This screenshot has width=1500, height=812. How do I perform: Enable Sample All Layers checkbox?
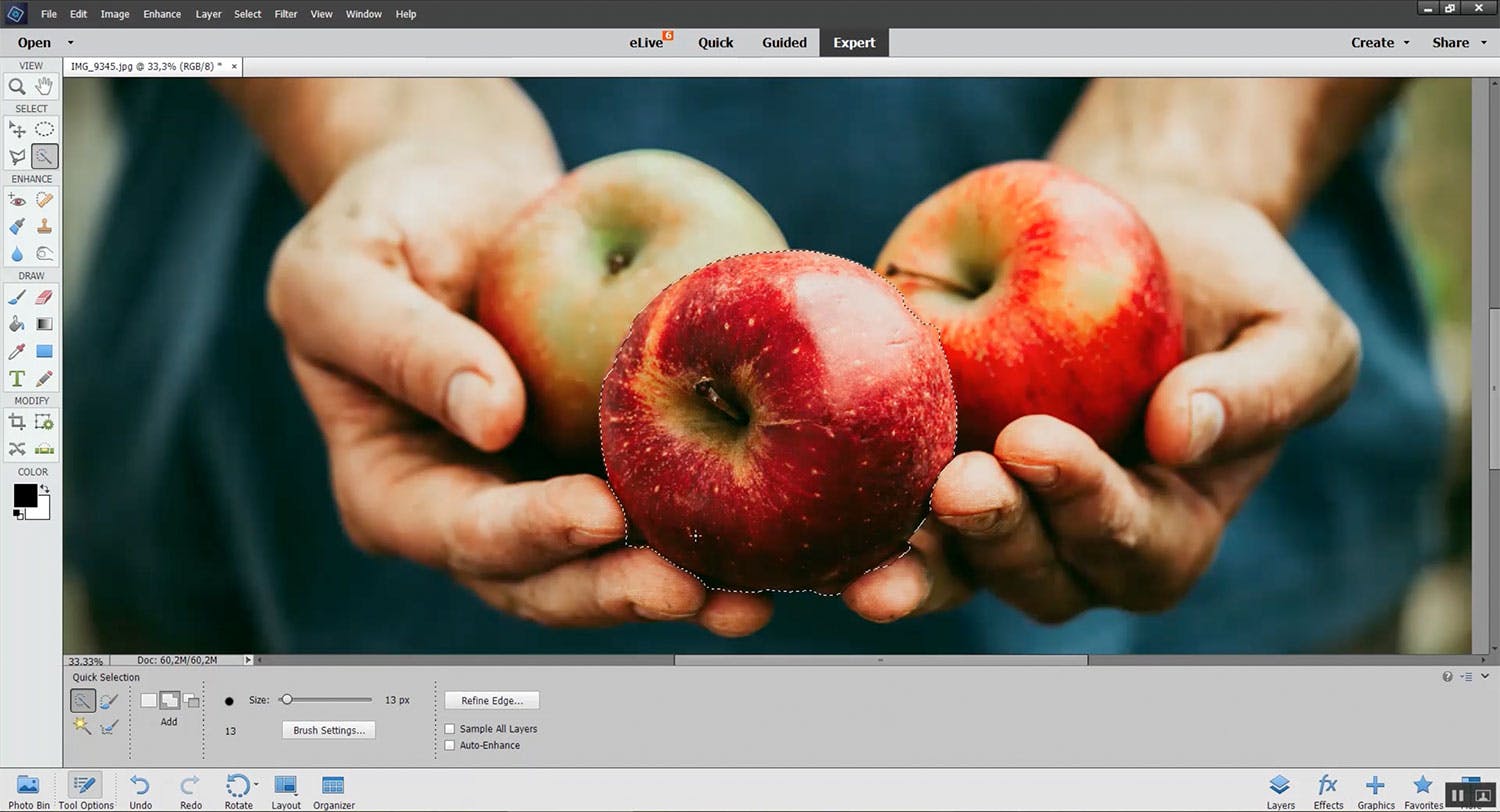pyautogui.click(x=450, y=729)
